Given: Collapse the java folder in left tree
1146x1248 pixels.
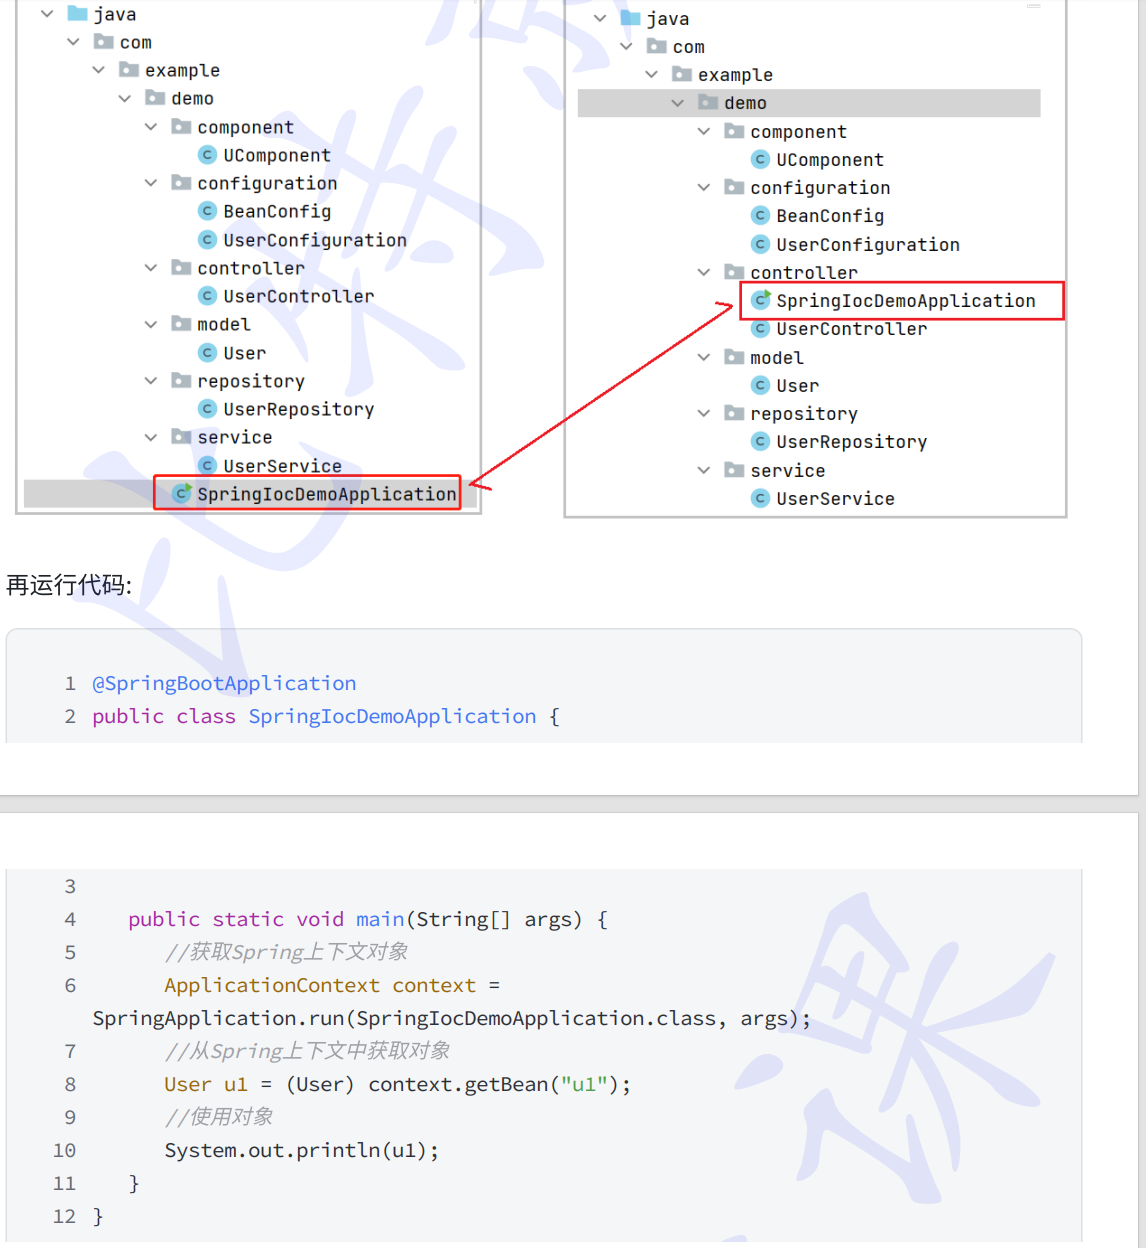Looking at the screenshot, I should 47,14.
